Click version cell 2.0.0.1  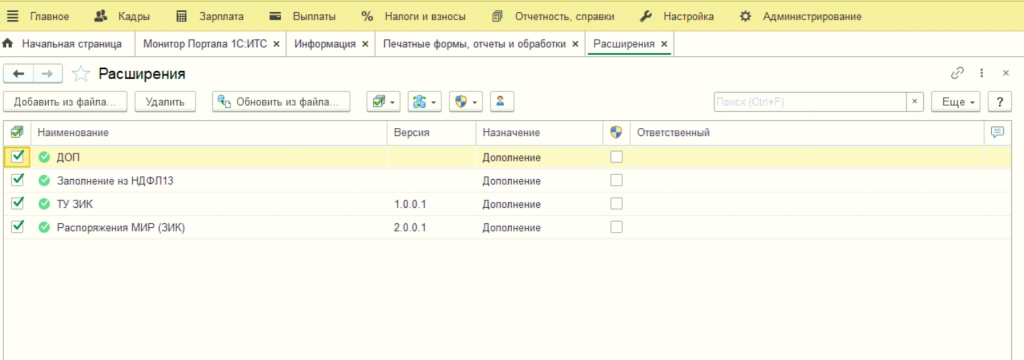(410, 227)
